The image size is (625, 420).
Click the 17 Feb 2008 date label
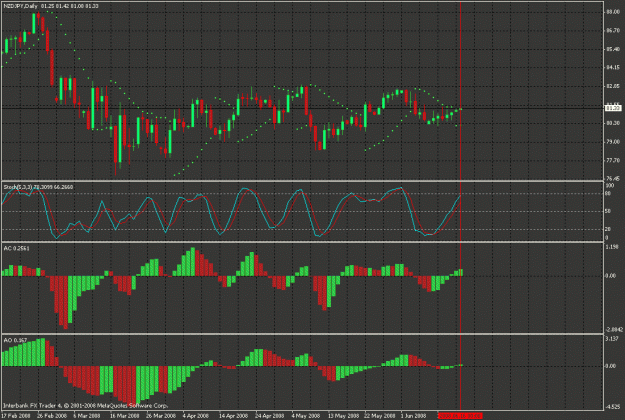(x=16, y=416)
